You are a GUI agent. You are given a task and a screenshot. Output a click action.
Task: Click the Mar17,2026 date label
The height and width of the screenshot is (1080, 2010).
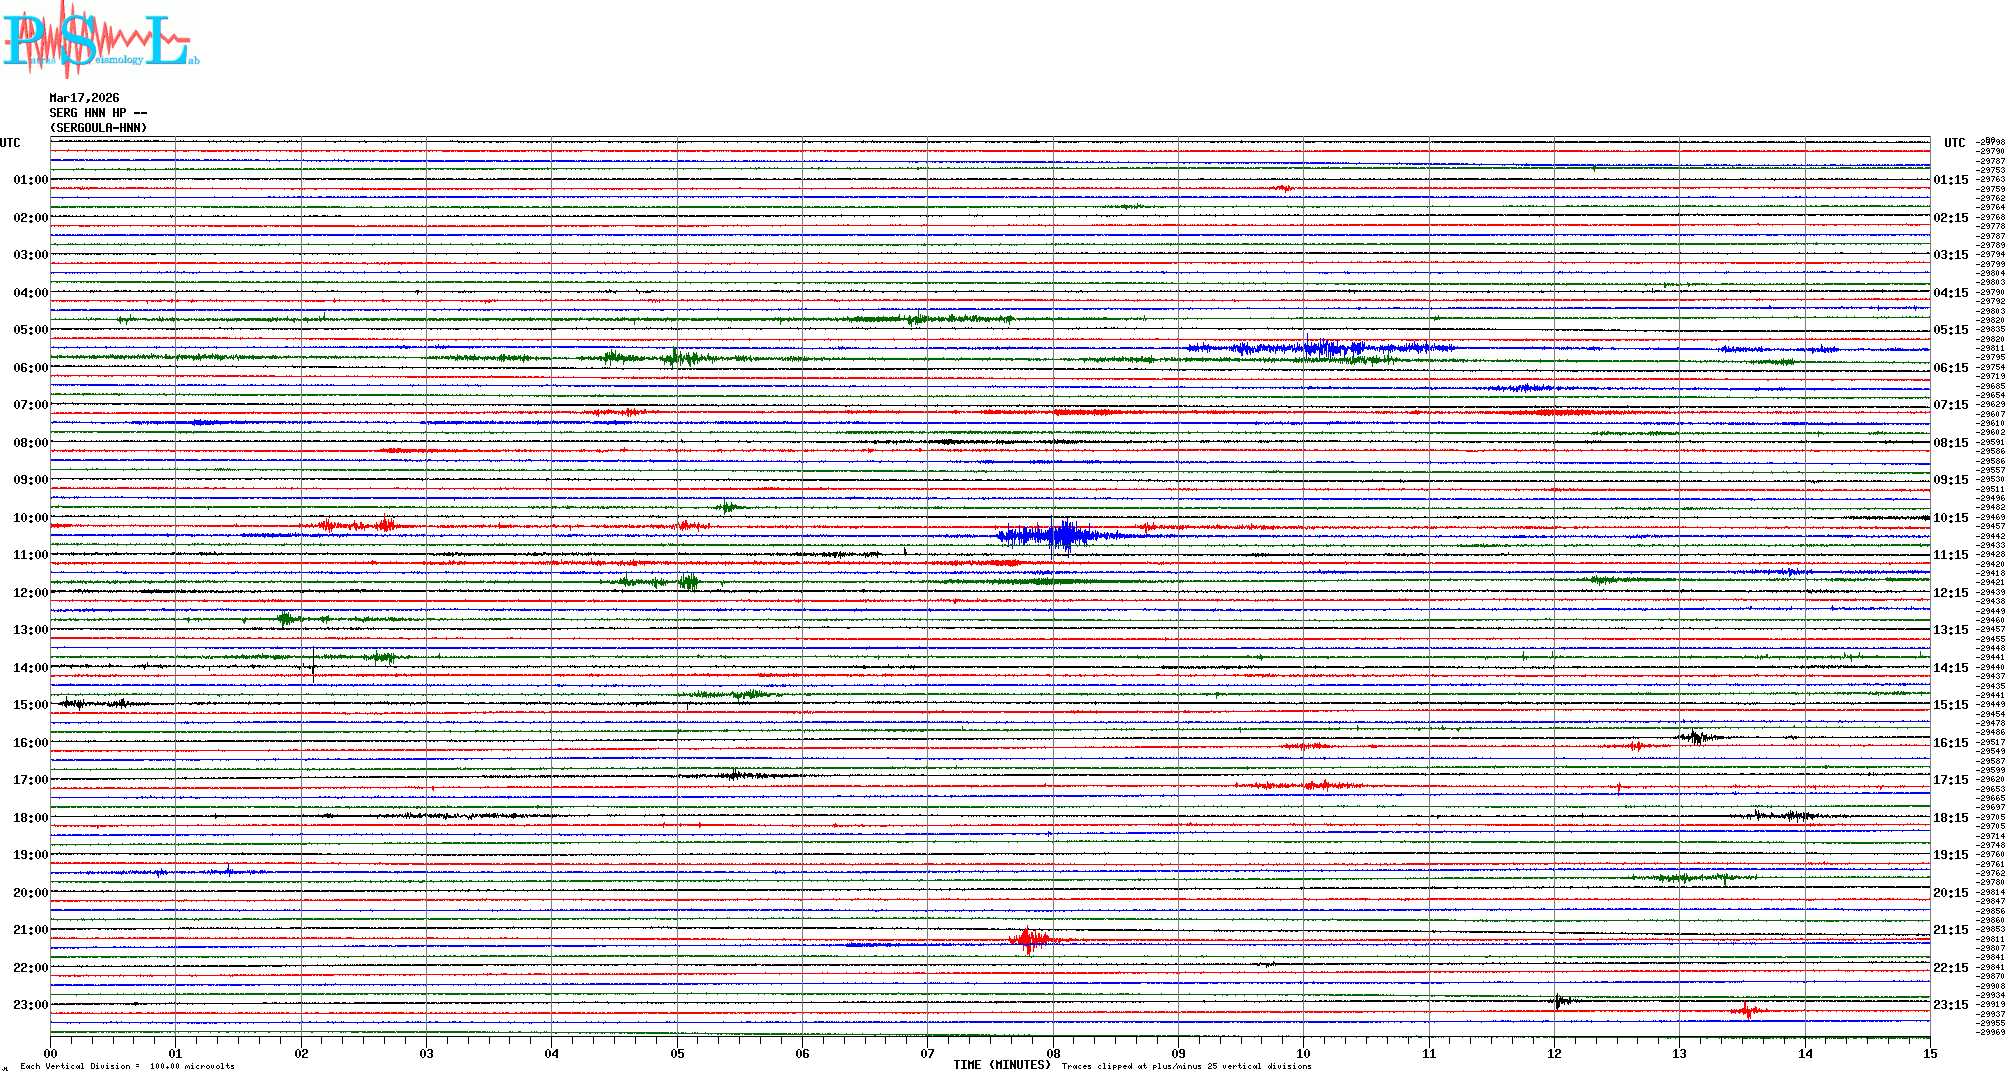click(x=84, y=98)
